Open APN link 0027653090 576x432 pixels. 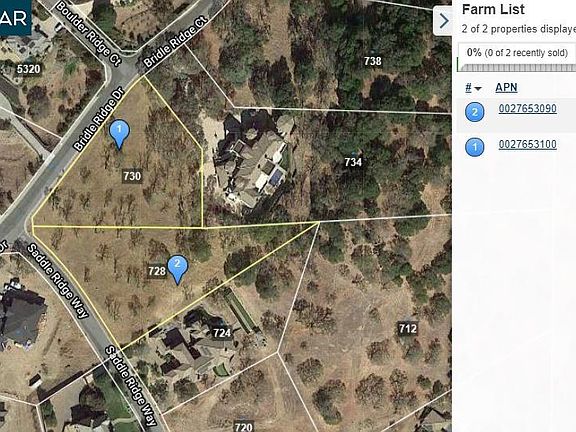pos(528,109)
